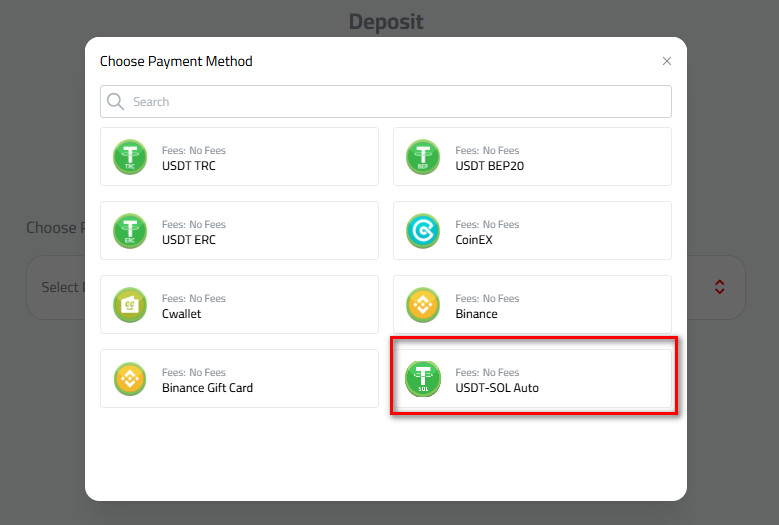Click the Binance label text
The height and width of the screenshot is (525, 779).
point(476,314)
